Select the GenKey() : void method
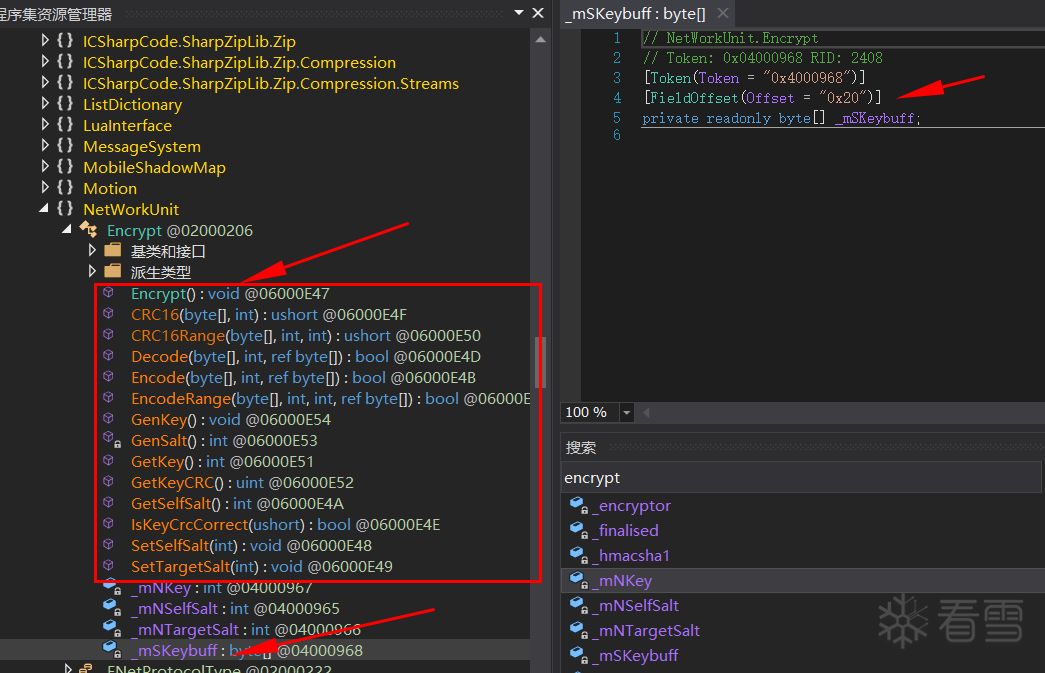The height and width of the screenshot is (673, 1045). [231, 419]
